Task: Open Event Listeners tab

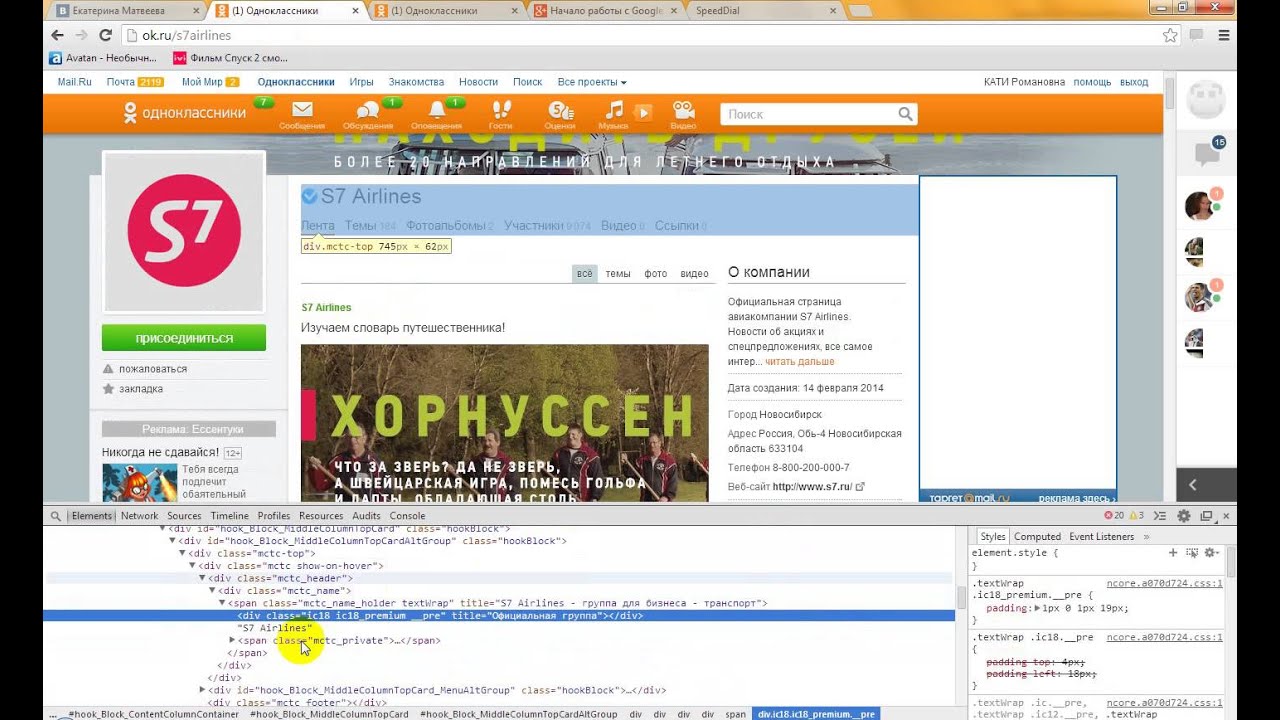Action: tap(1102, 537)
